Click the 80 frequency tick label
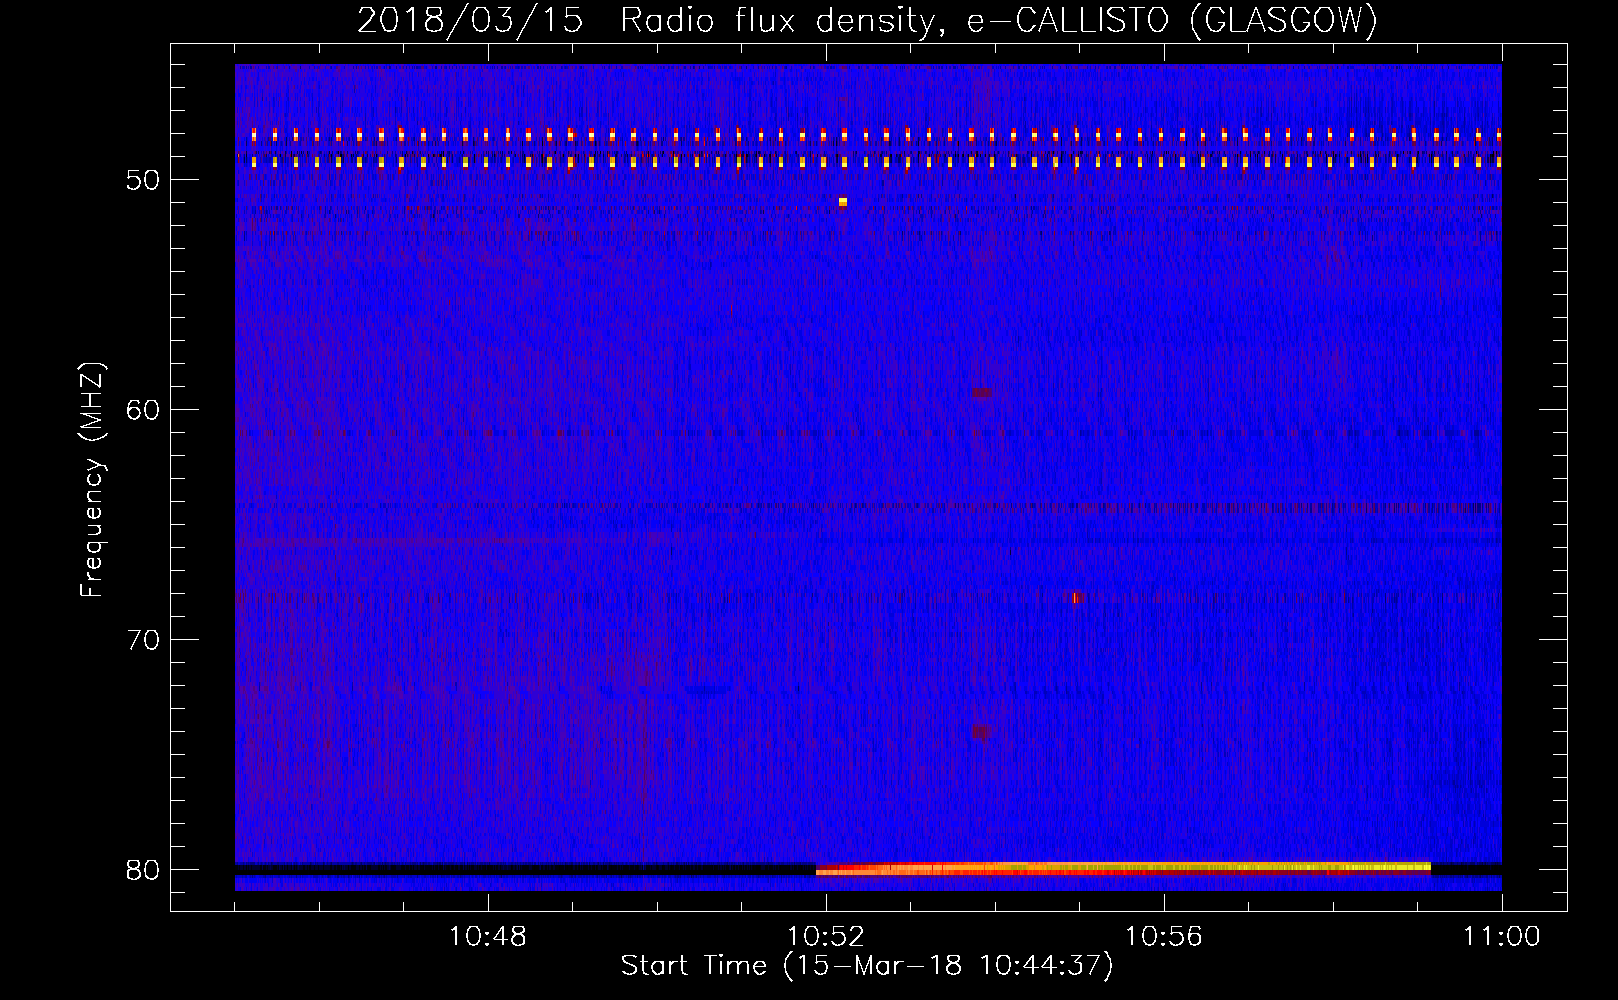1618x1000 pixels. 143,870
